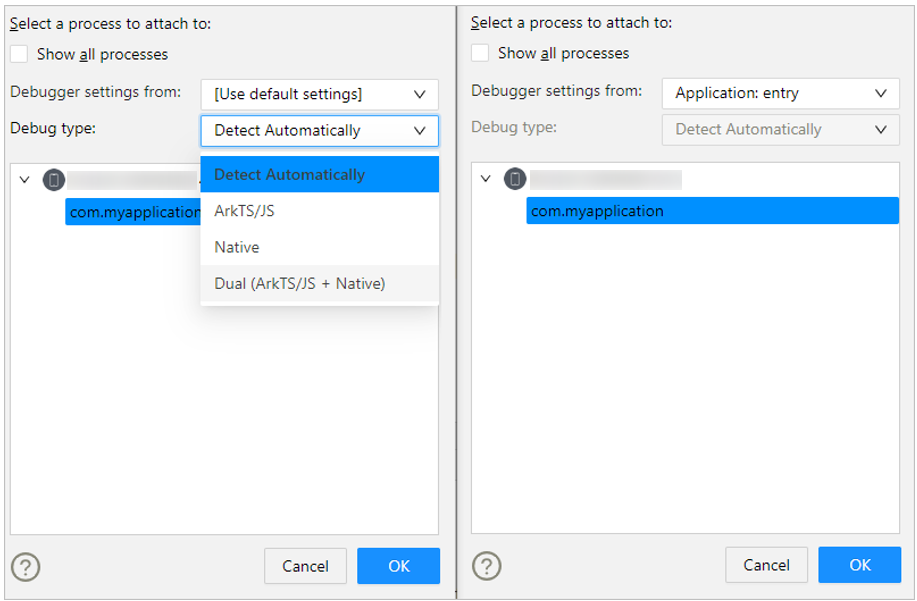The image size is (917, 601).
Task: Collapse the device node in right tree
Action: pyautogui.click(x=486, y=179)
